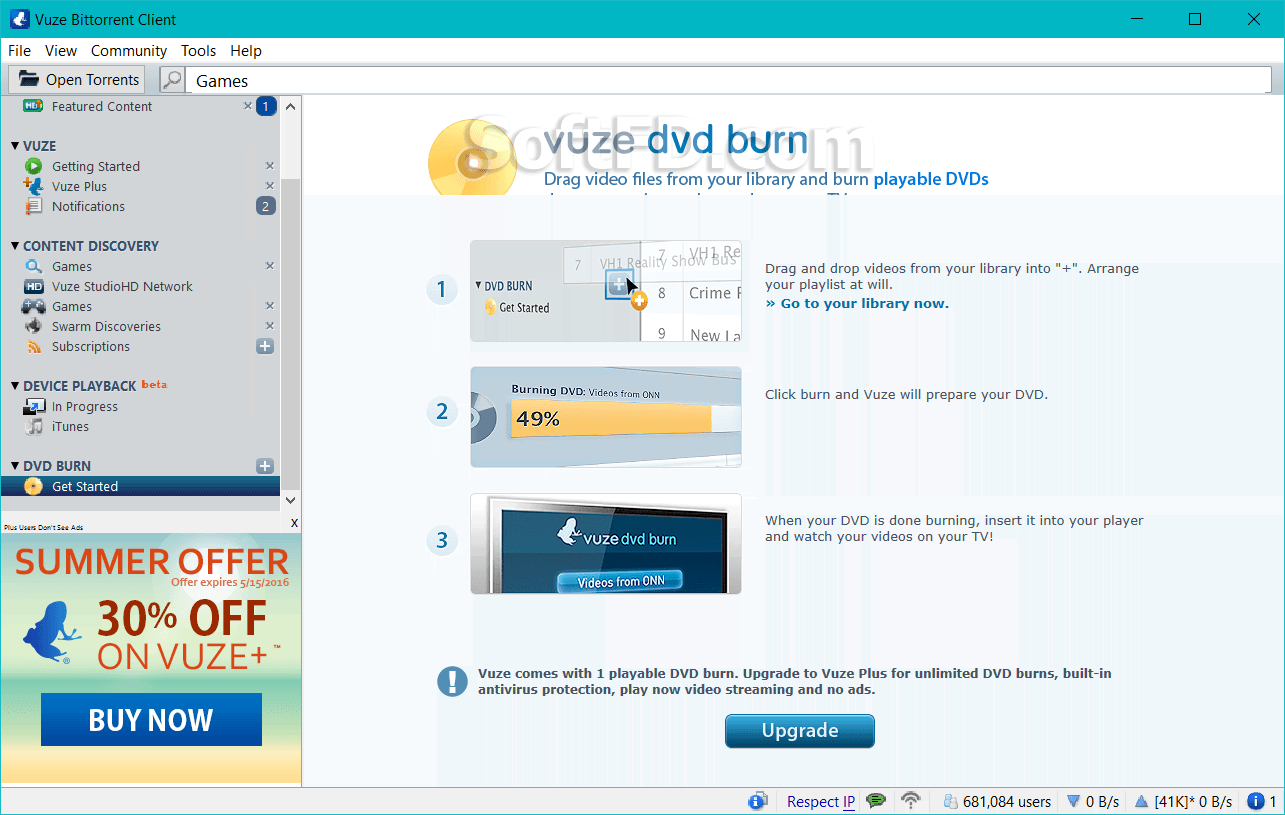Click the blue info icon with count 1

point(1256,801)
